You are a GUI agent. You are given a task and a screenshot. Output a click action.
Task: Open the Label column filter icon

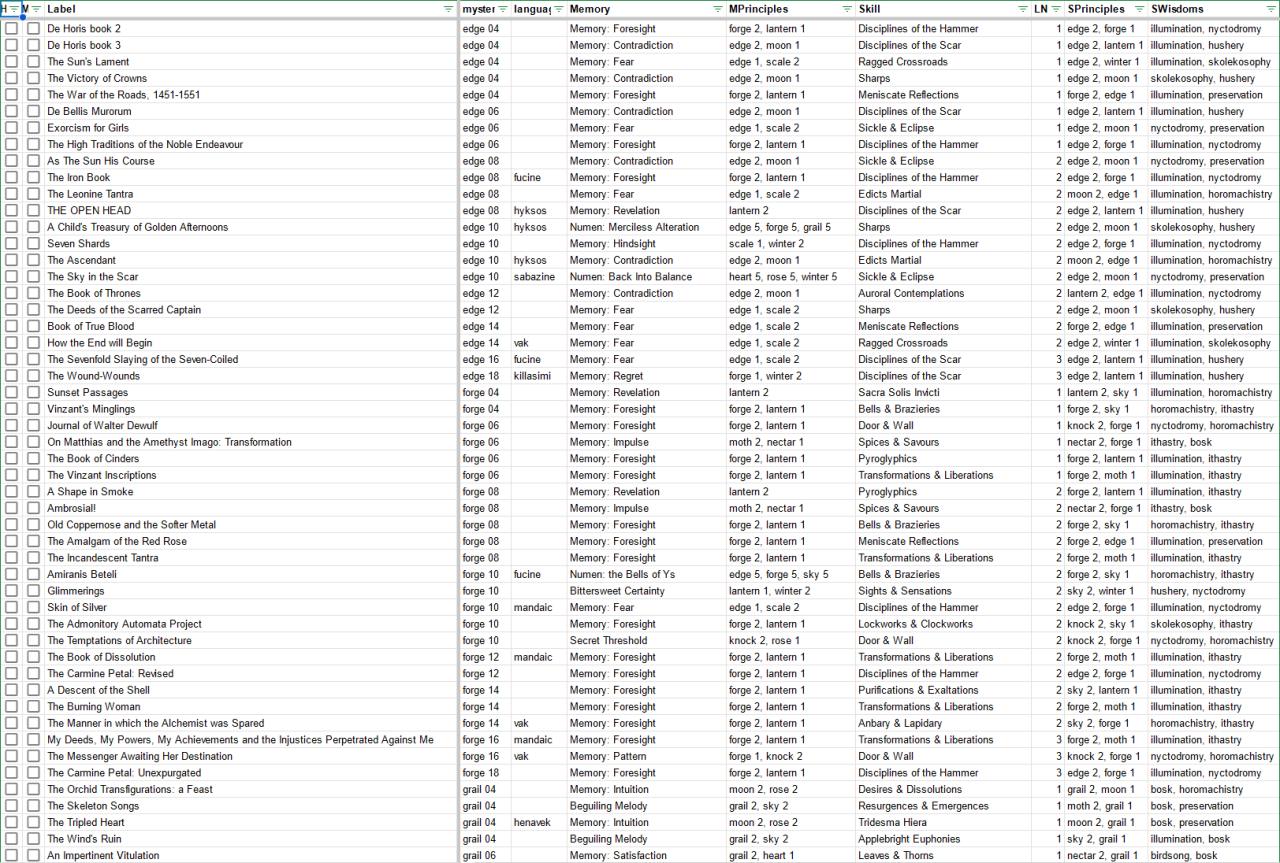(448, 9)
